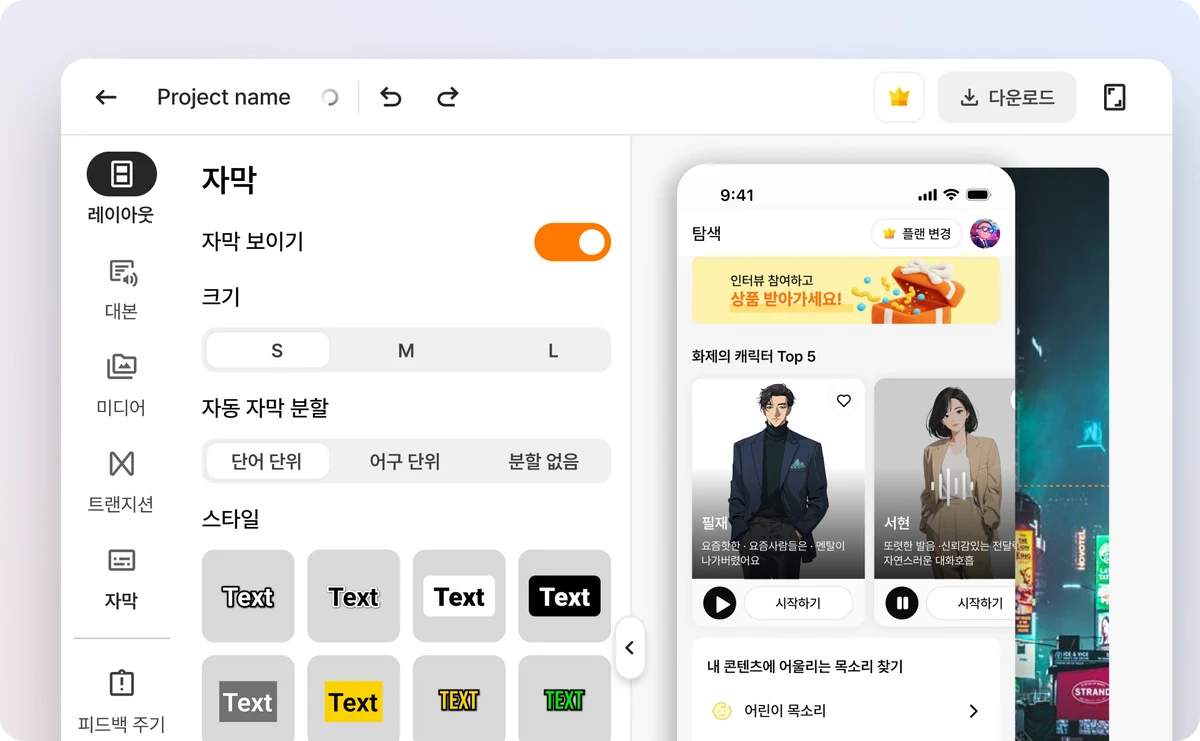Choose green outlined TEXT style
Screen dimensions: 1200x741
[x=565, y=699]
